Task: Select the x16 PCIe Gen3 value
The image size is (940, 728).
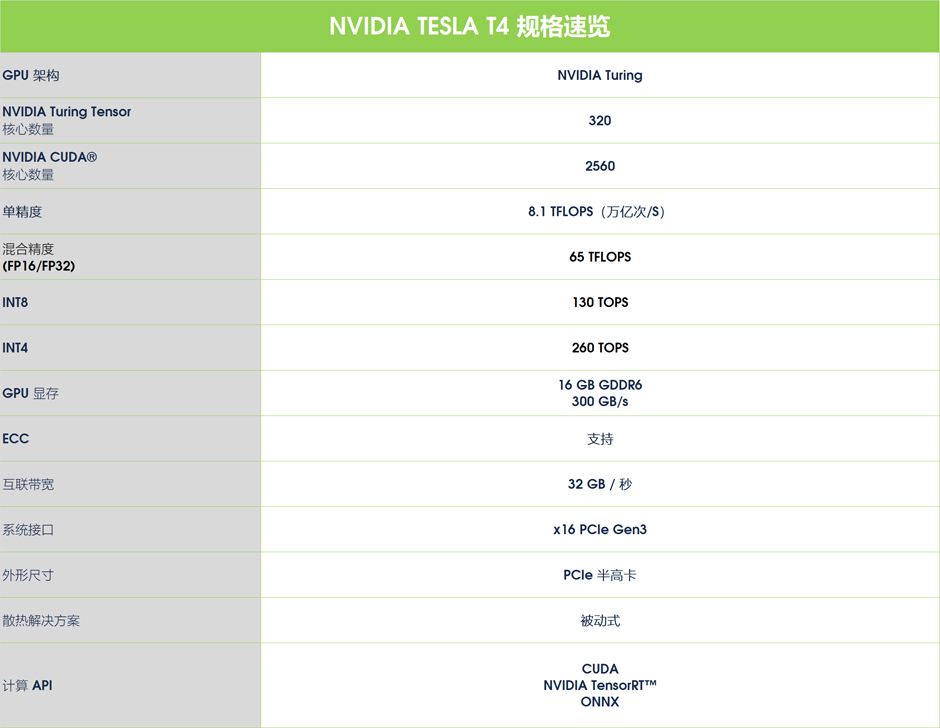Action: pos(600,530)
